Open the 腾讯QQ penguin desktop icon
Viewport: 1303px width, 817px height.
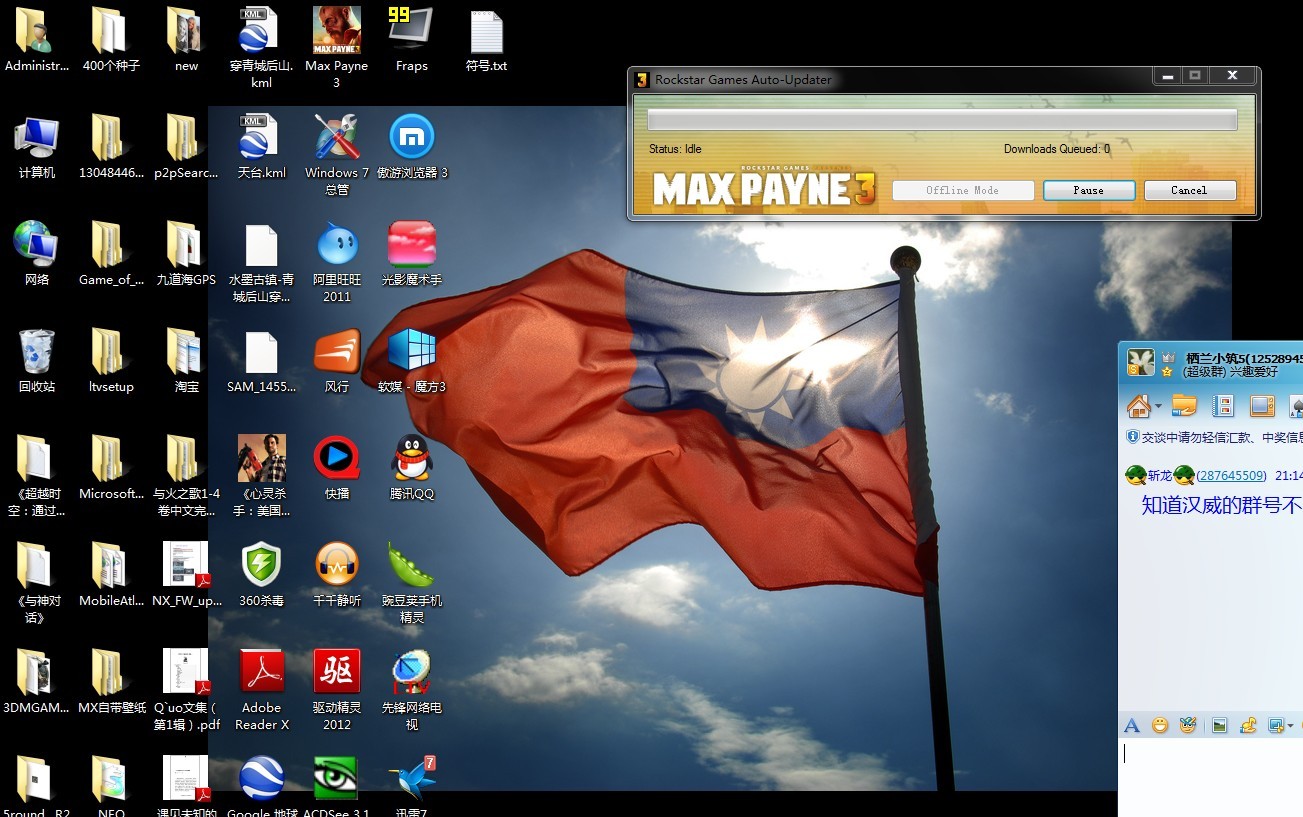coord(411,459)
